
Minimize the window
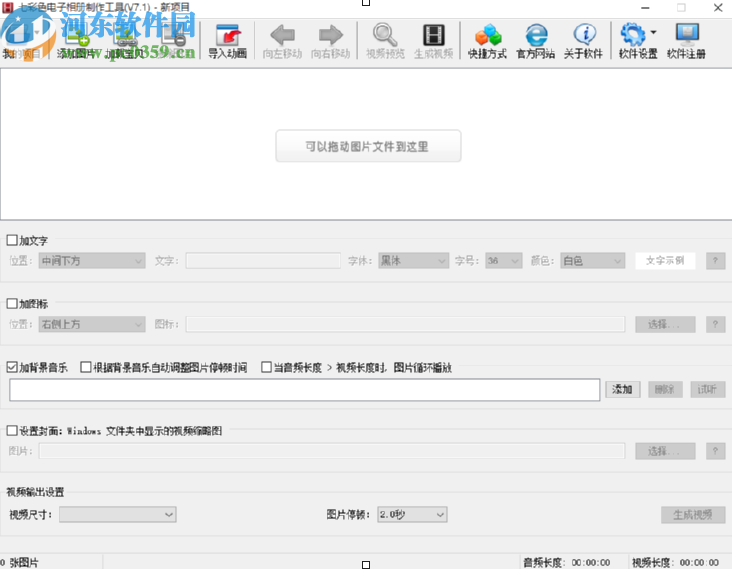[645, 8]
